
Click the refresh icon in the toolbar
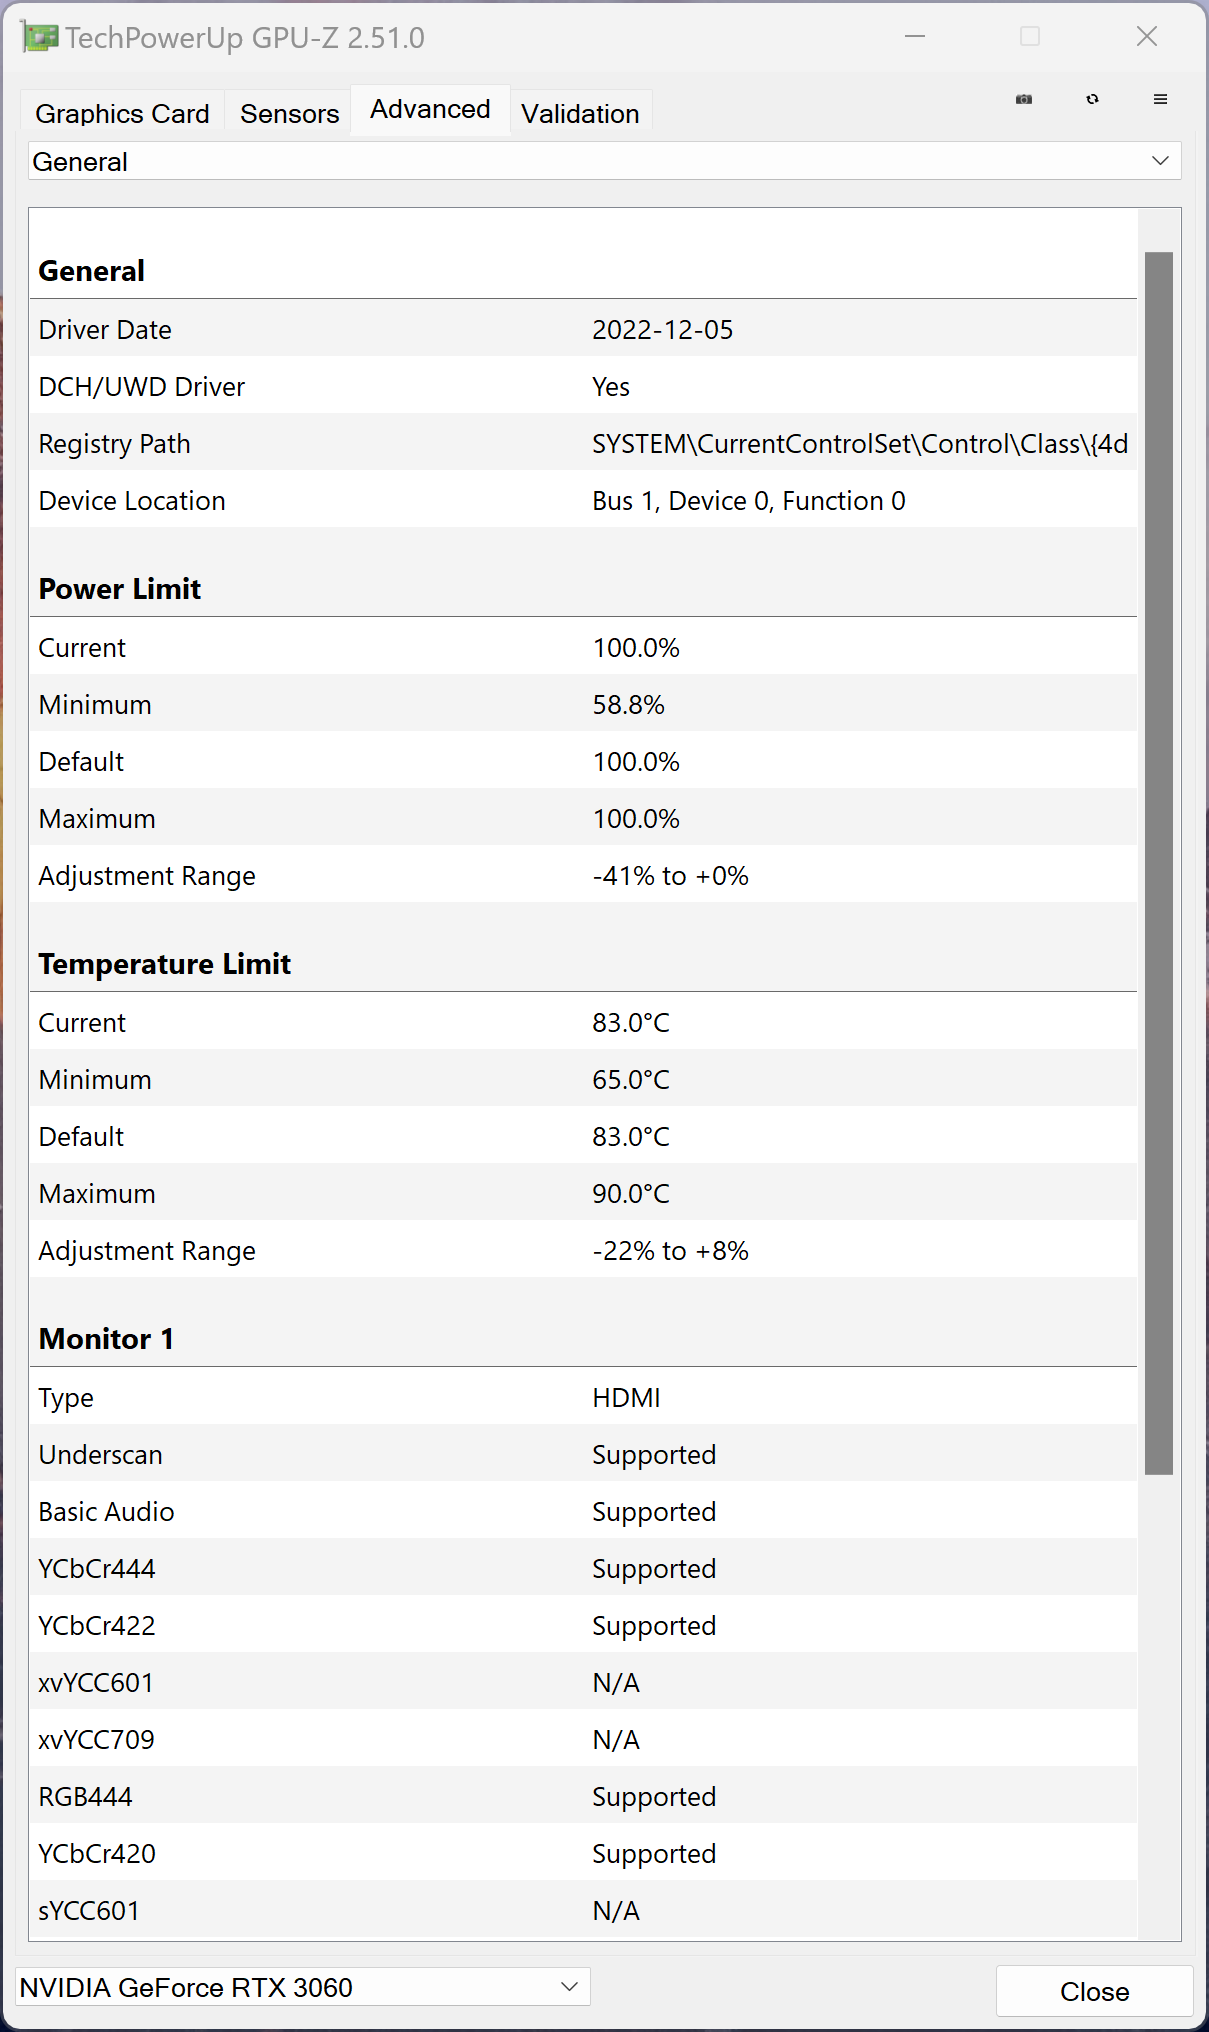tap(1092, 99)
